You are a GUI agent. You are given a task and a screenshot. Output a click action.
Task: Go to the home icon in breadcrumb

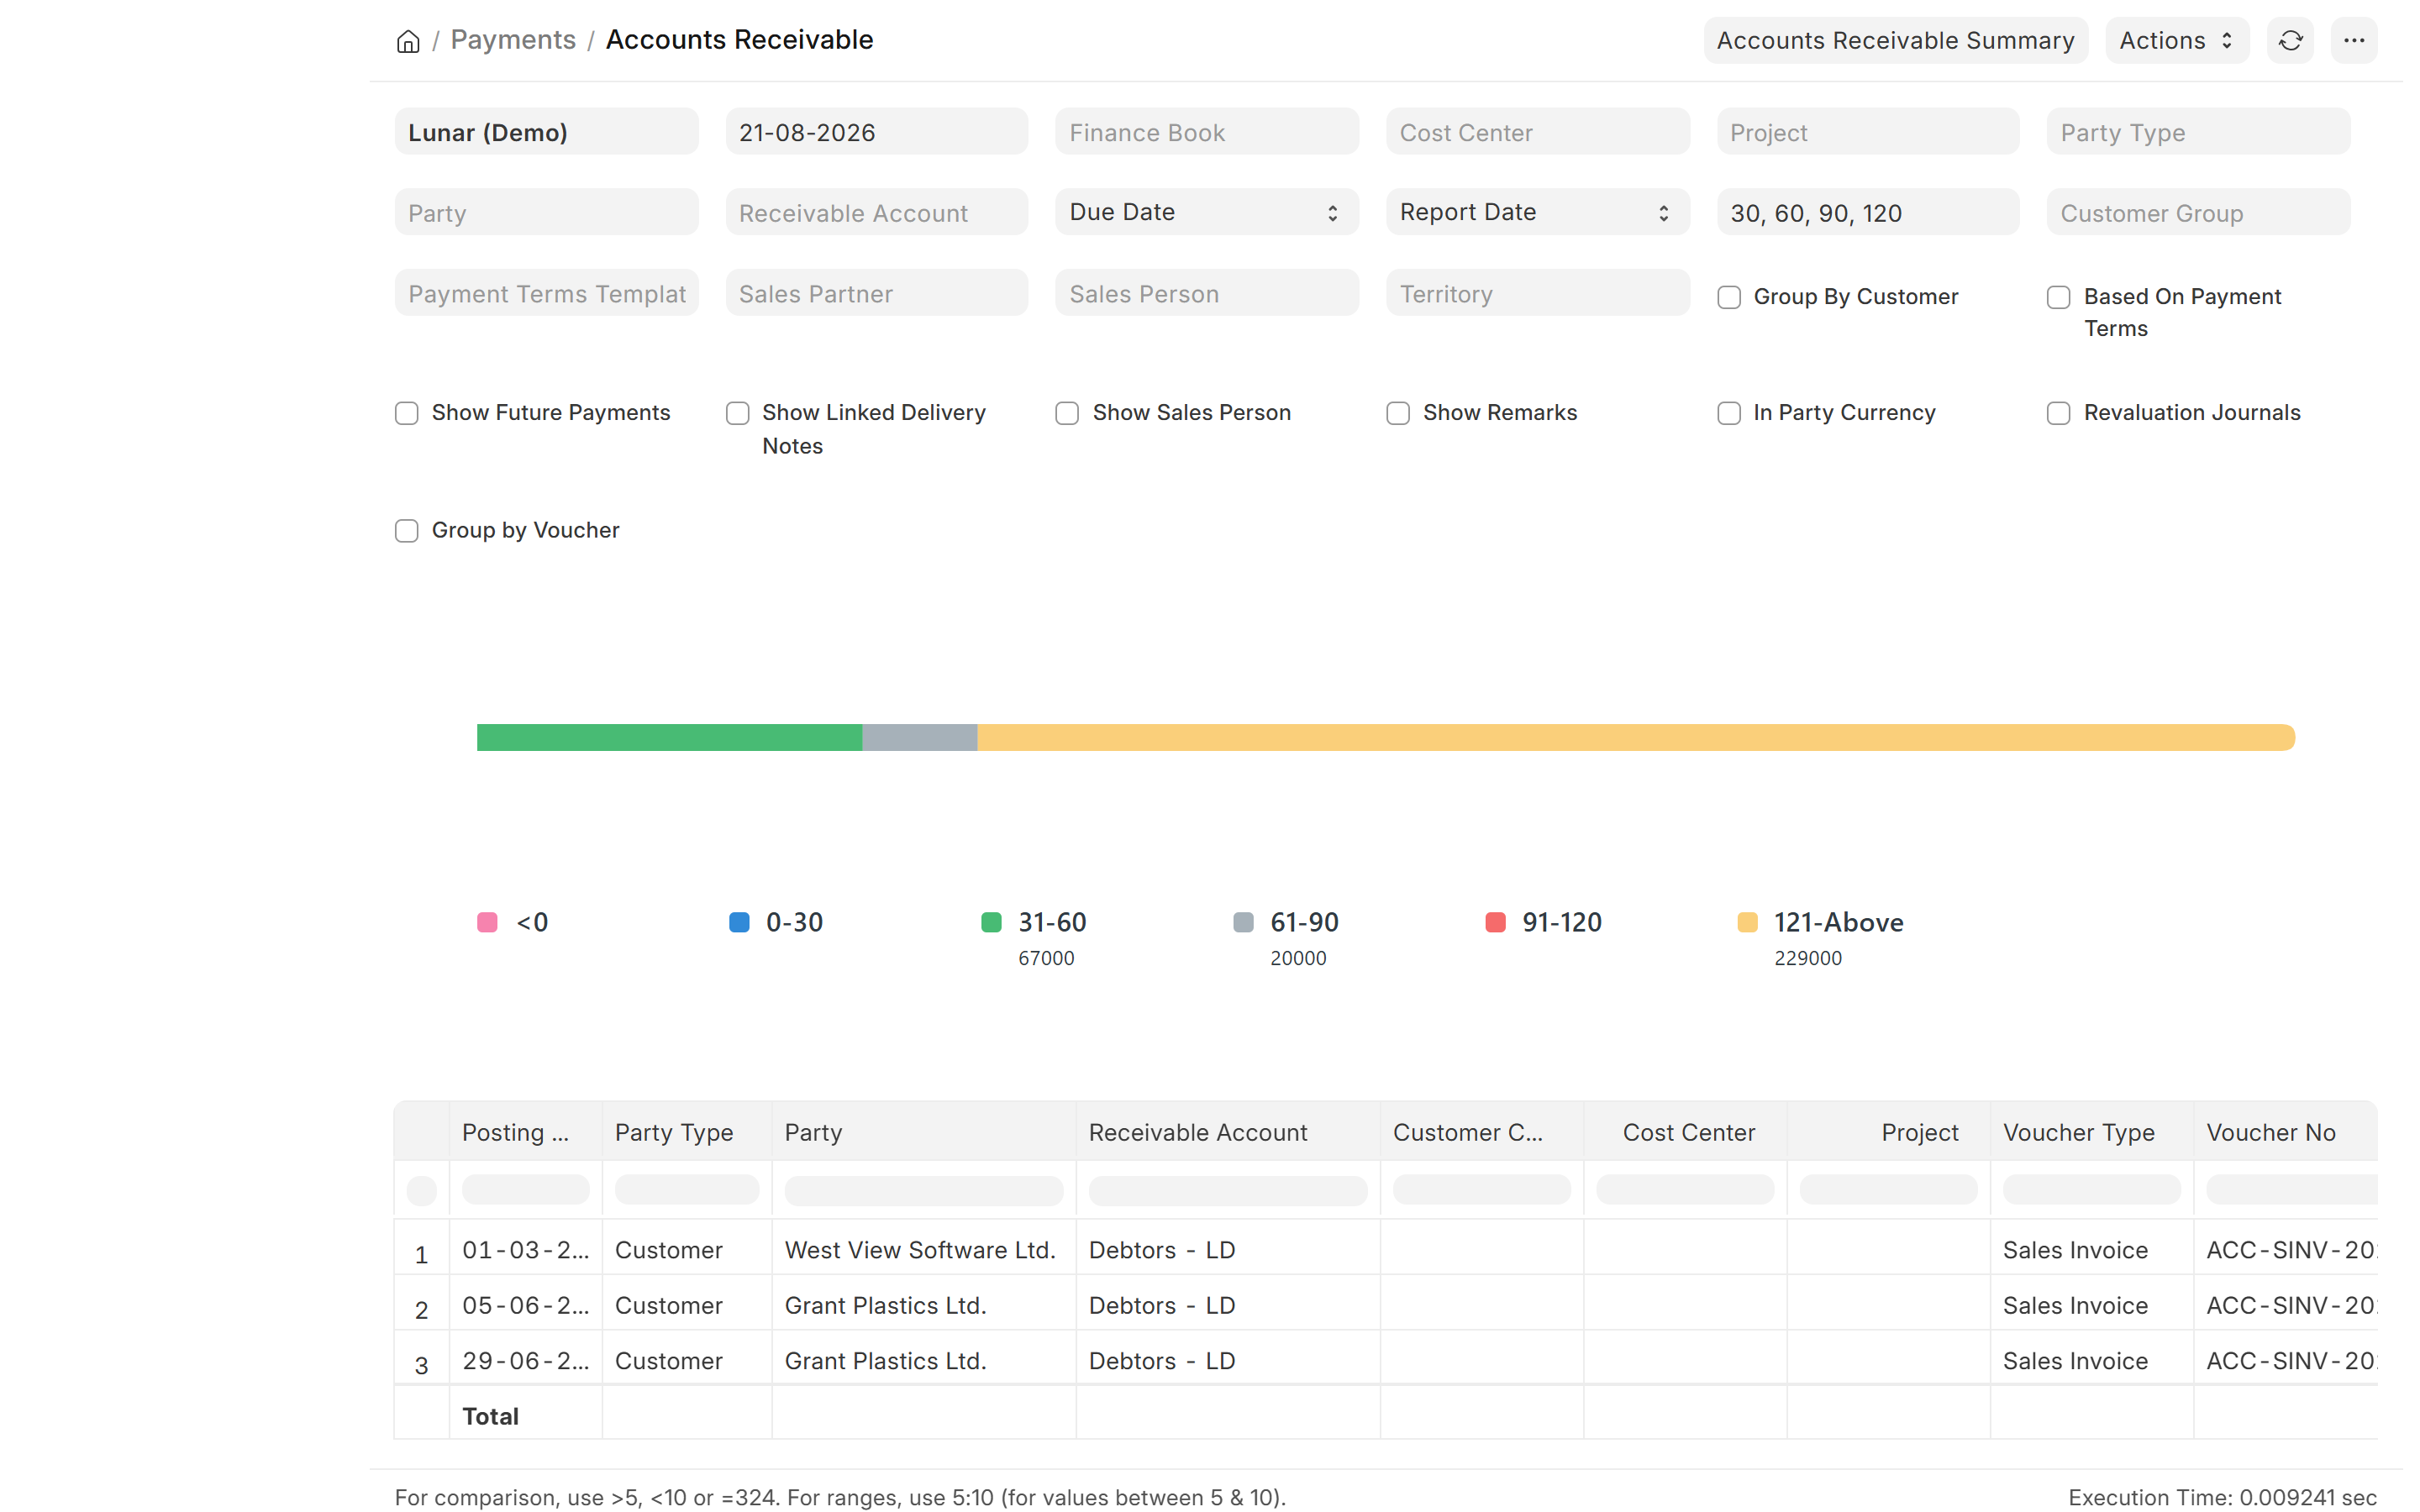pos(408,41)
